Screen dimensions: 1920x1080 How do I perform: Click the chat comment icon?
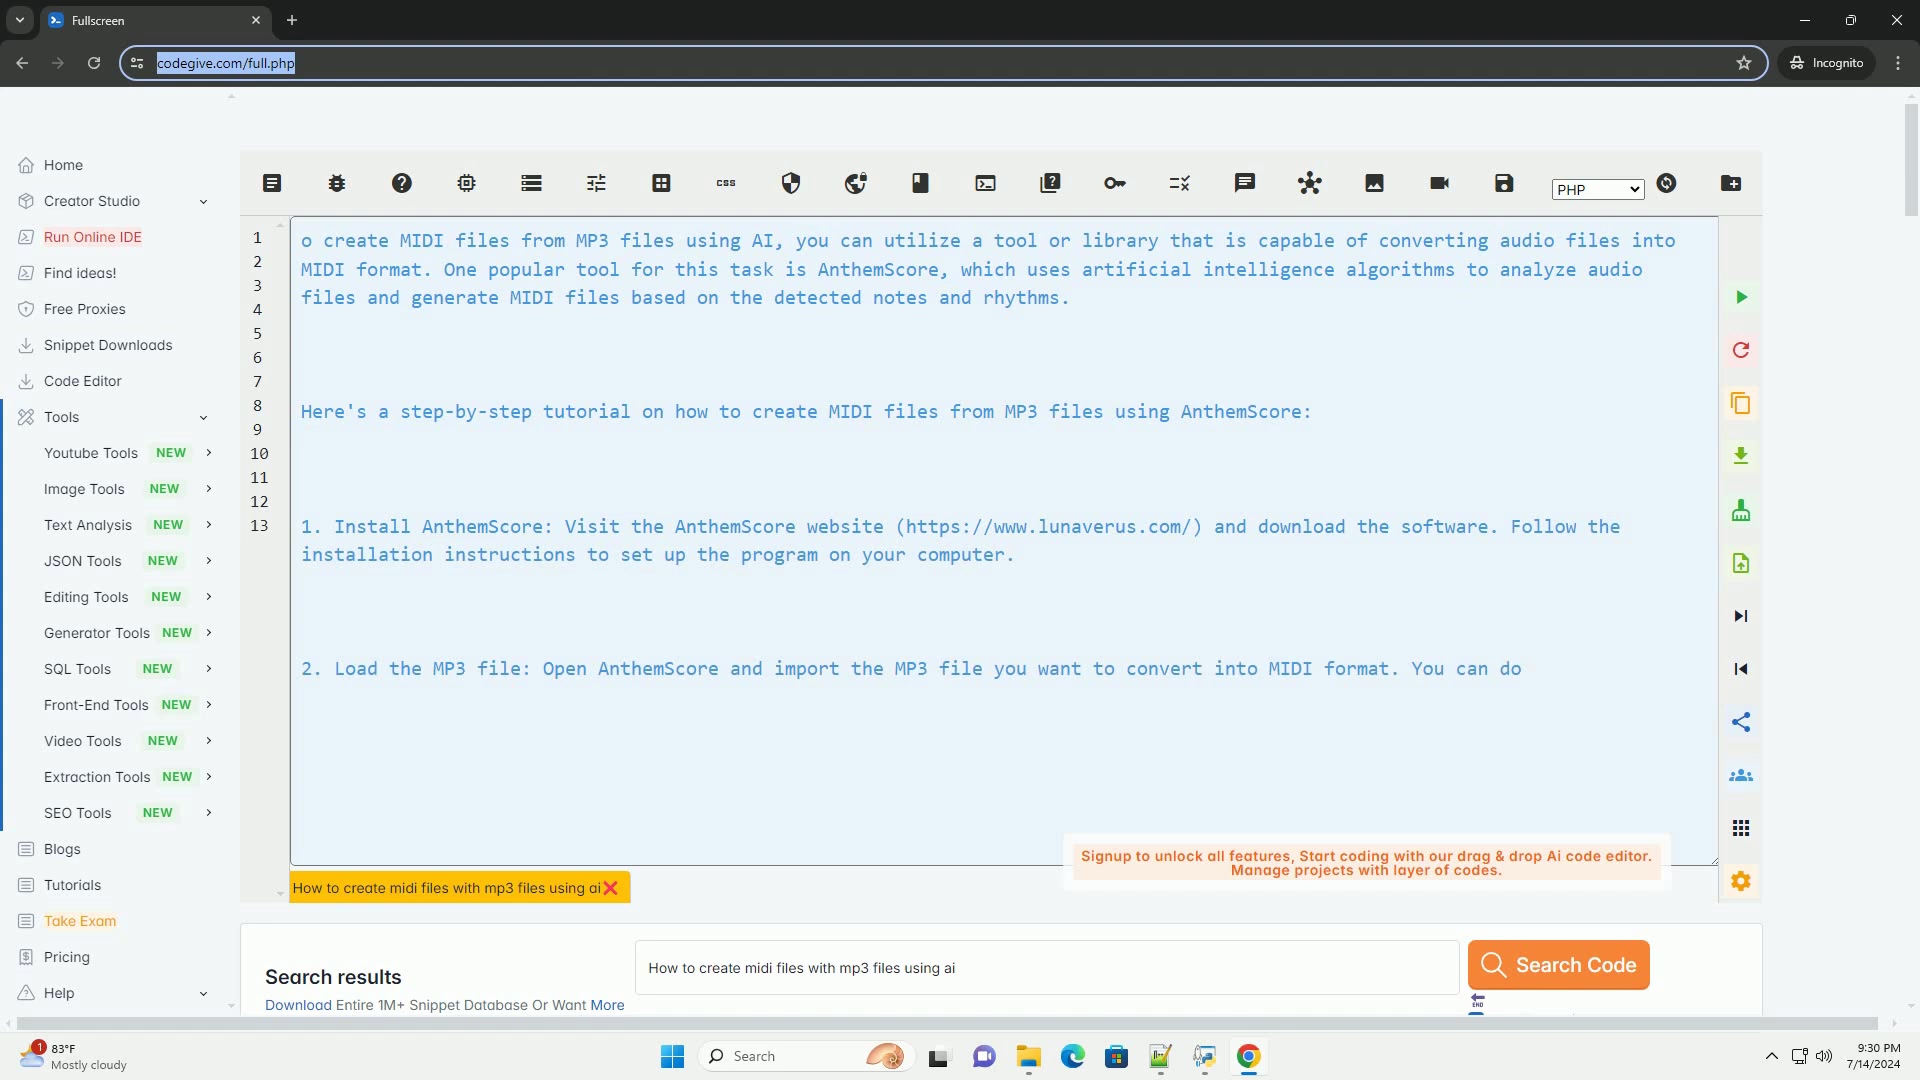(1245, 183)
